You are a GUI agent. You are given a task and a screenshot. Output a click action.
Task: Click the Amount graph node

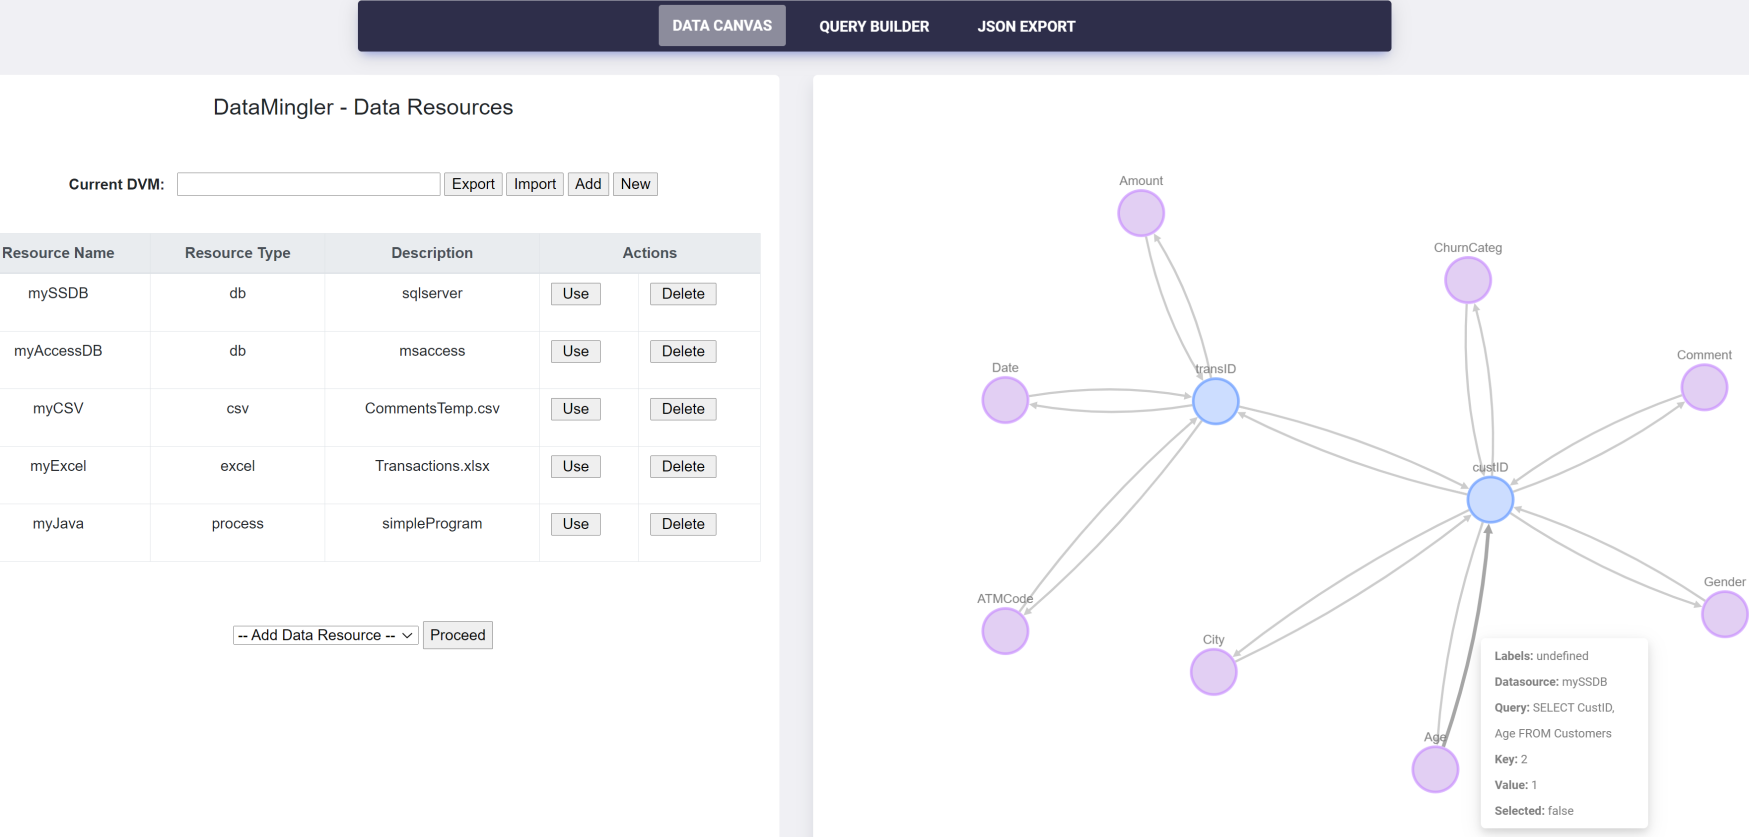pos(1140,213)
